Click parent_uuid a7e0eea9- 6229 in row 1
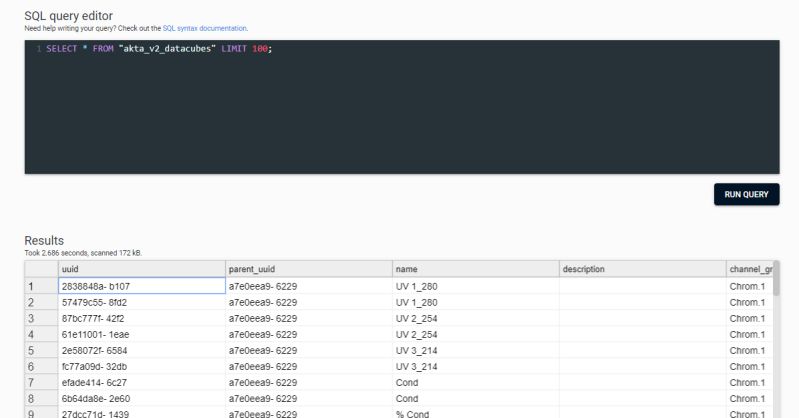The image size is (799, 418). [309, 286]
